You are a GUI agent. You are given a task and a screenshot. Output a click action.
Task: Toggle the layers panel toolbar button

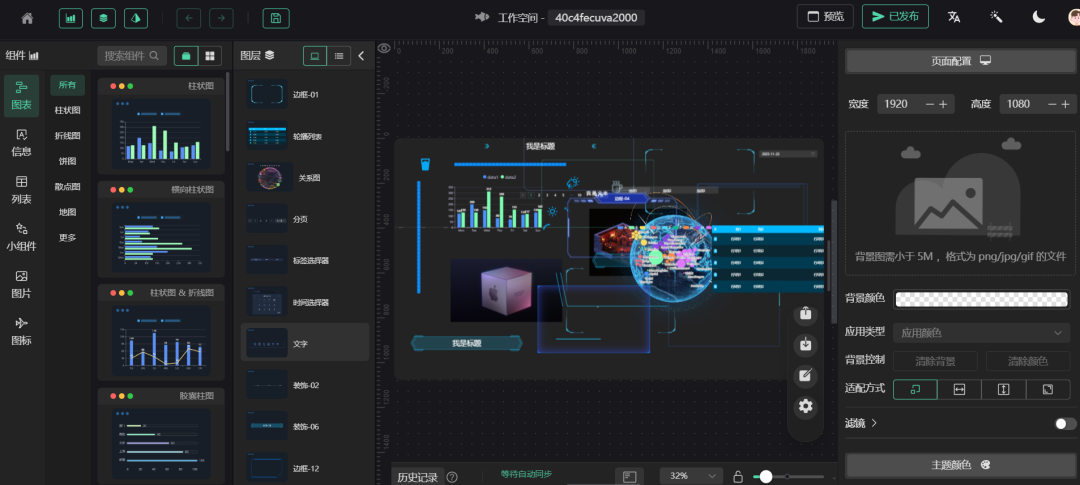pyautogui.click(x=103, y=18)
